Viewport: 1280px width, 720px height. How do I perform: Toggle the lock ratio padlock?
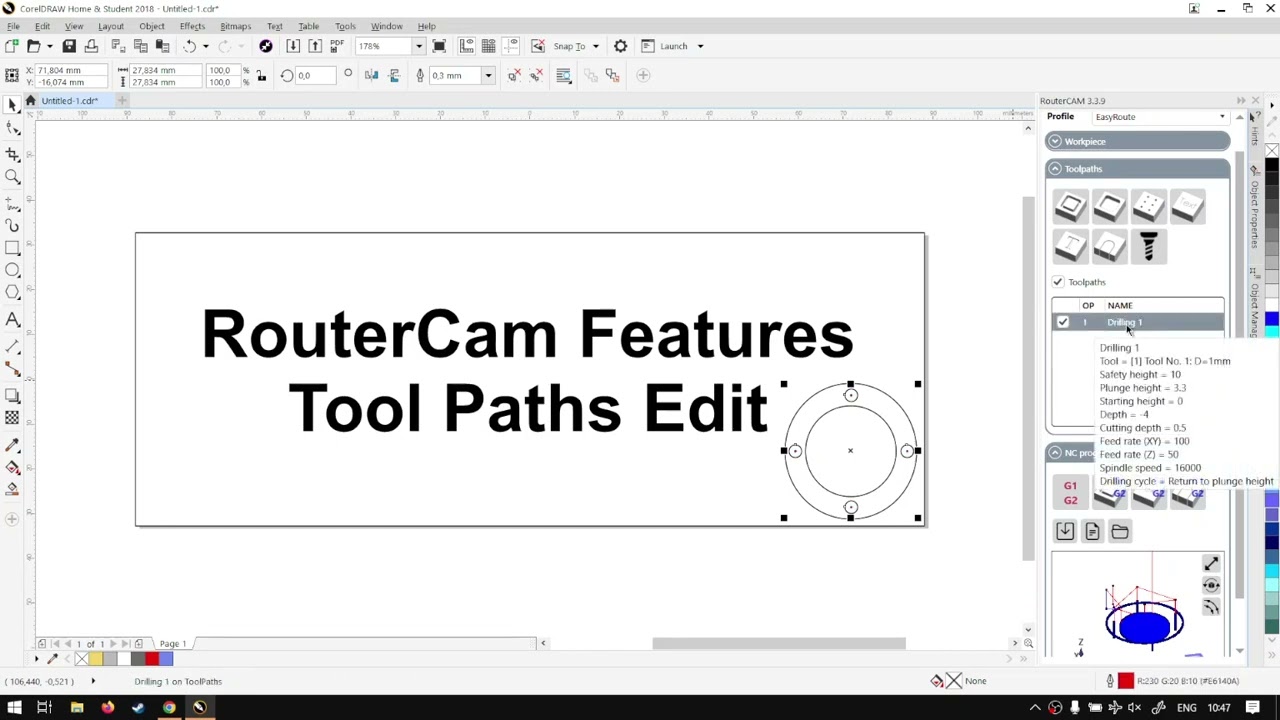pos(261,76)
